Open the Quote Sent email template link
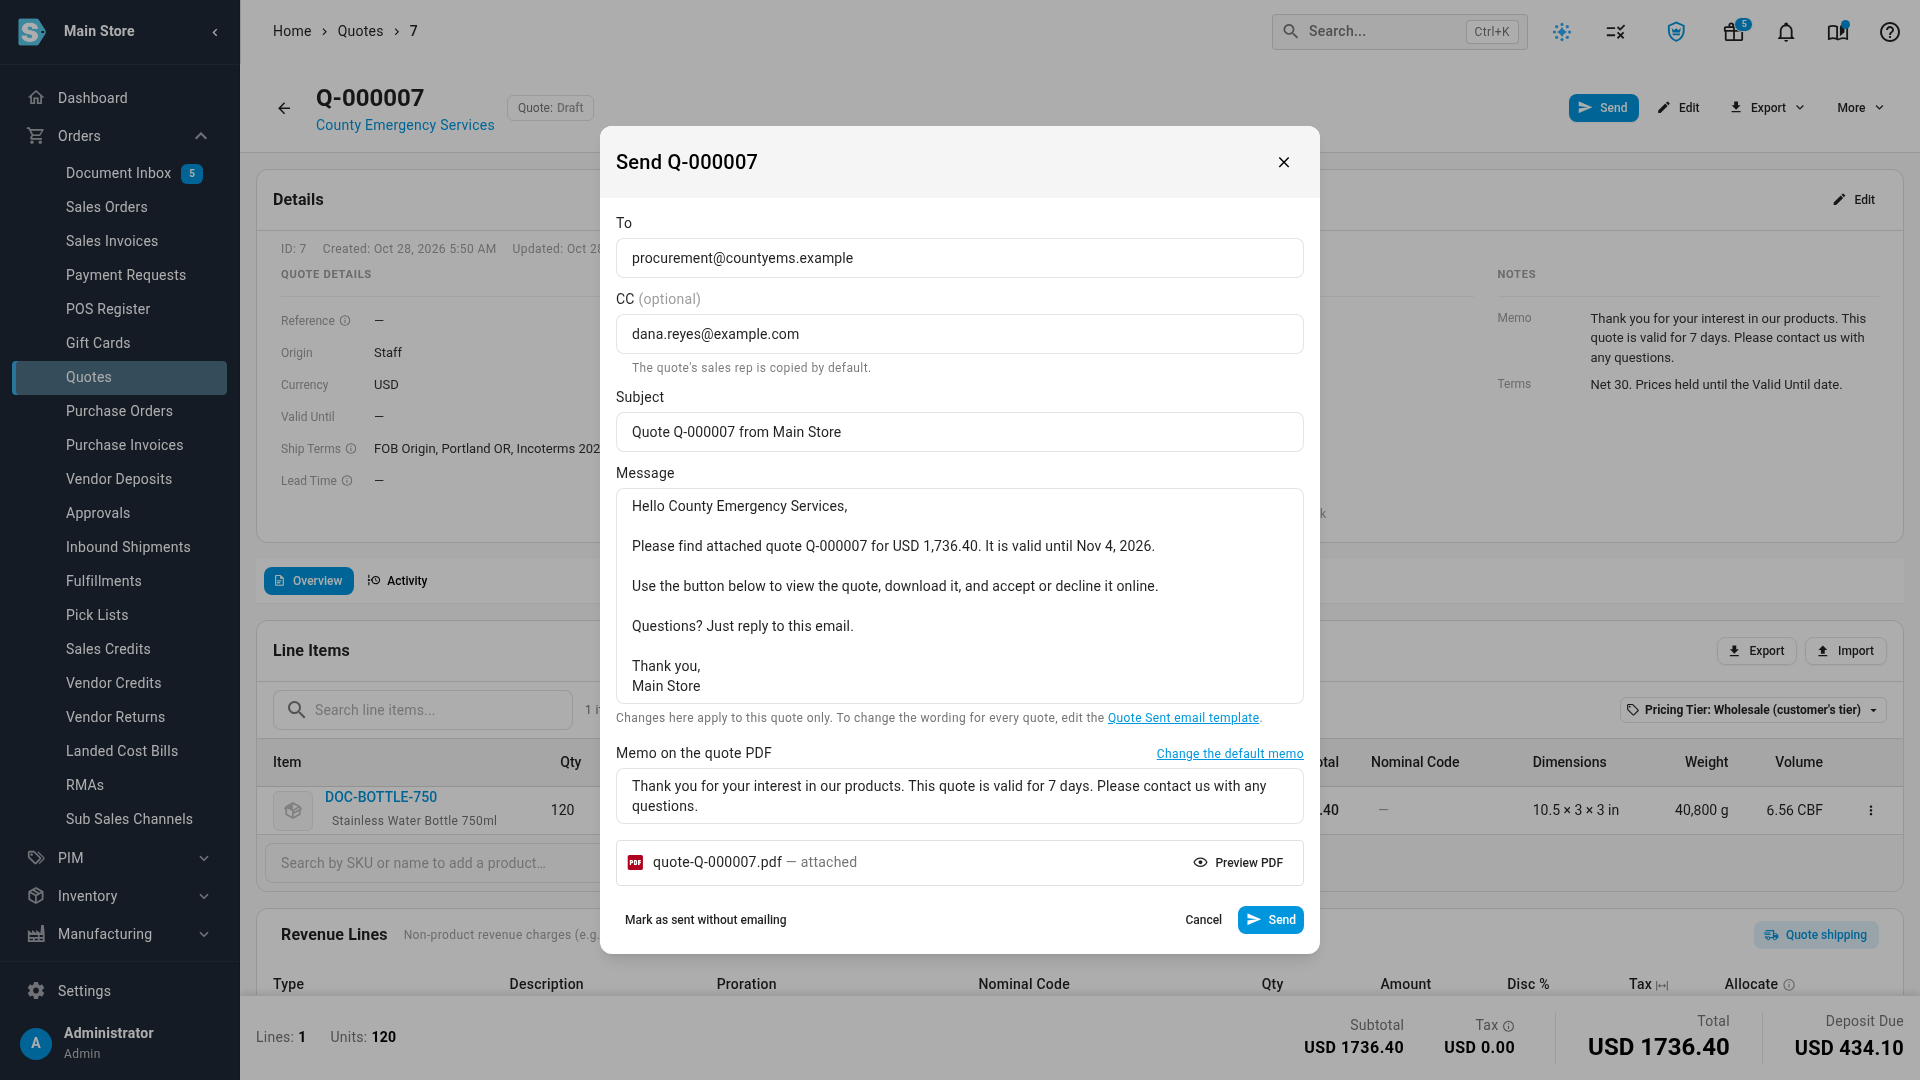 pyautogui.click(x=1183, y=718)
